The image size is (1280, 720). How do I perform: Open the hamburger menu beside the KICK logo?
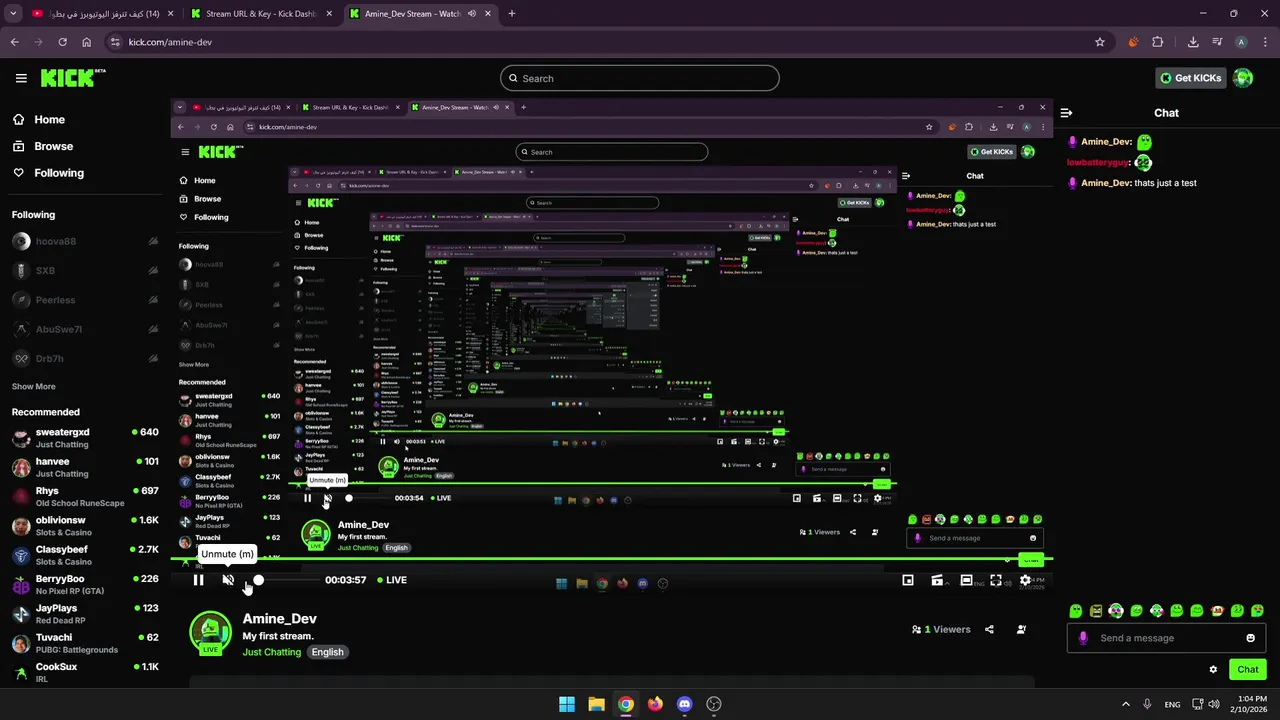21,78
